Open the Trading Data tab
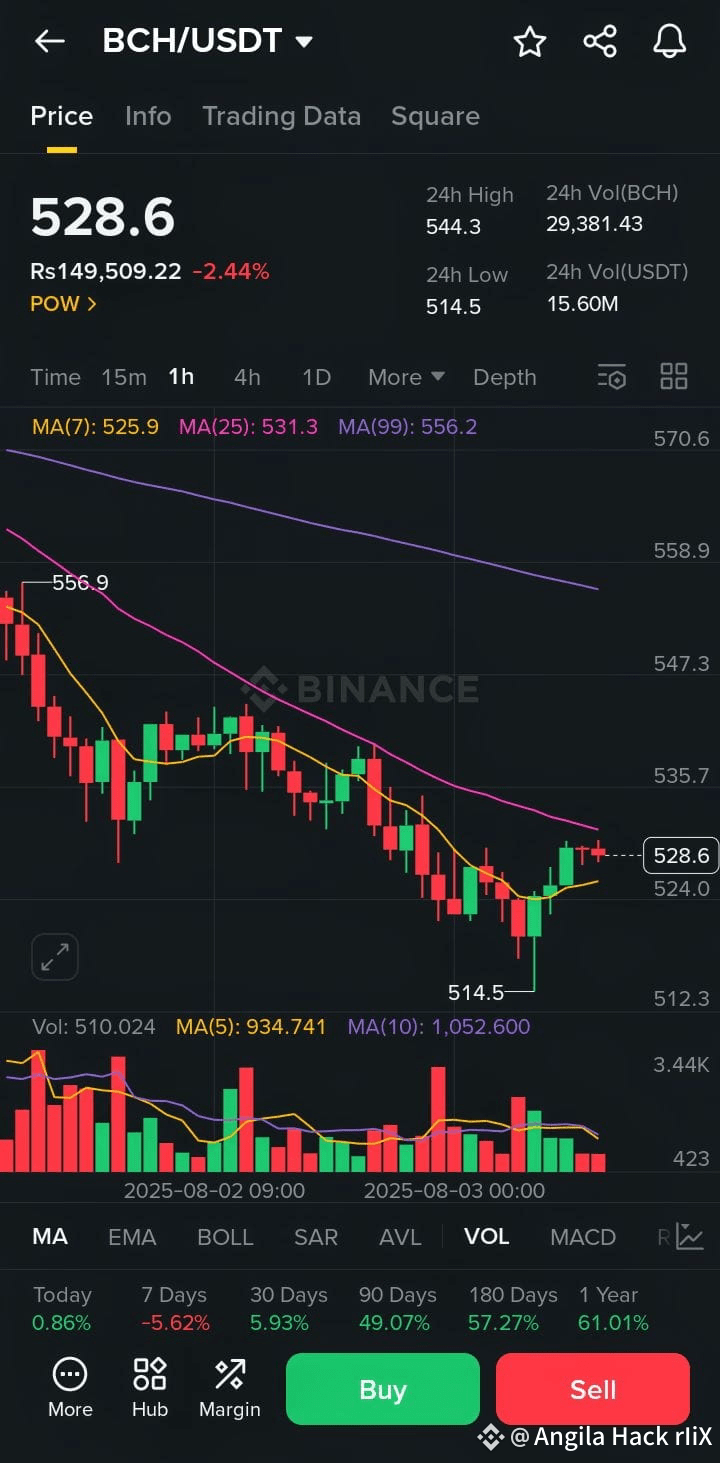Image resolution: width=720 pixels, height=1463 pixels. (x=281, y=116)
